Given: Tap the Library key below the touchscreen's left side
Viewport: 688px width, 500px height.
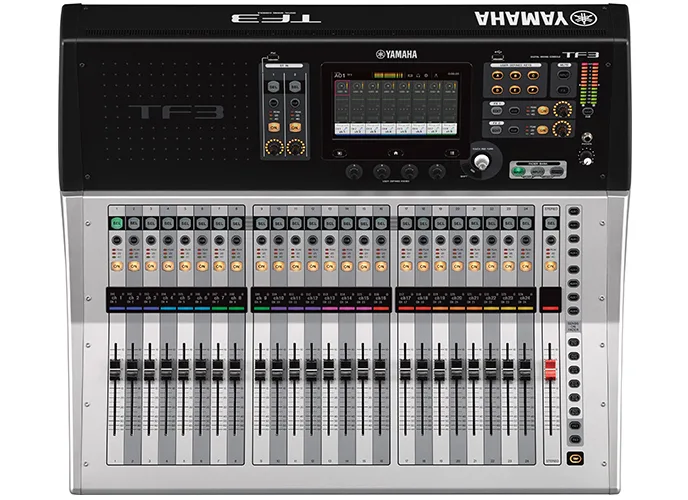Looking at the screenshot, I should (x=339, y=153).
